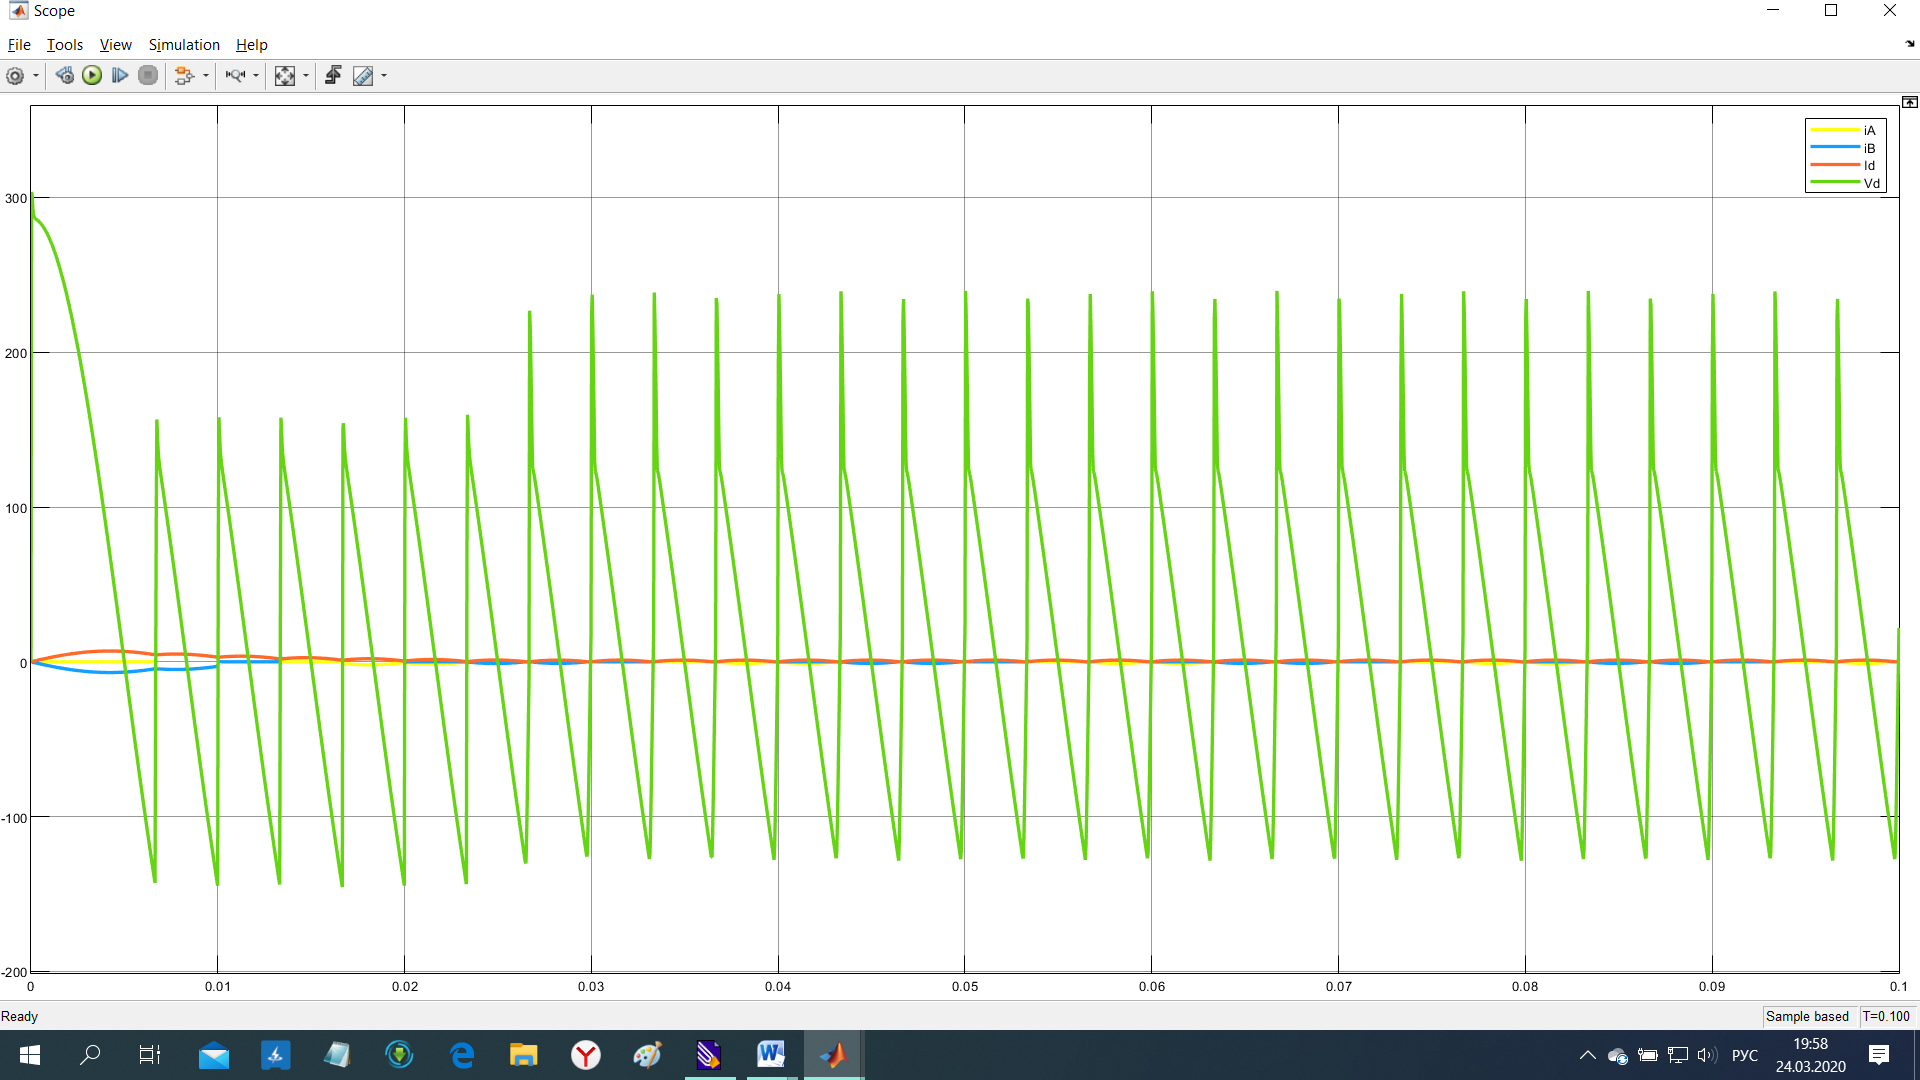Screen dimensions: 1920x1080
Task: Click the Step Forward icon
Action: [x=120, y=76]
